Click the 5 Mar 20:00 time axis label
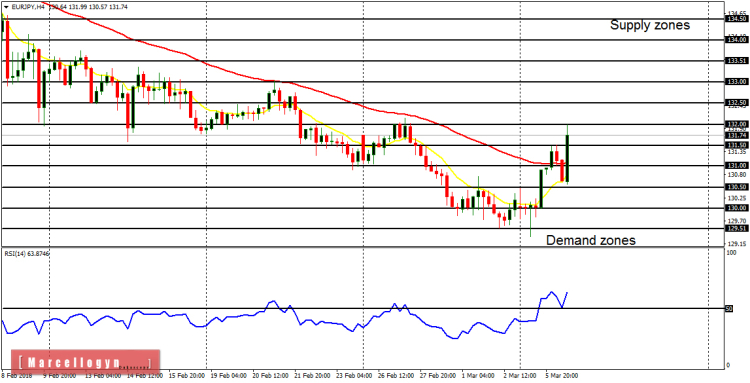750x383 pixels. pyautogui.click(x=562, y=376)
